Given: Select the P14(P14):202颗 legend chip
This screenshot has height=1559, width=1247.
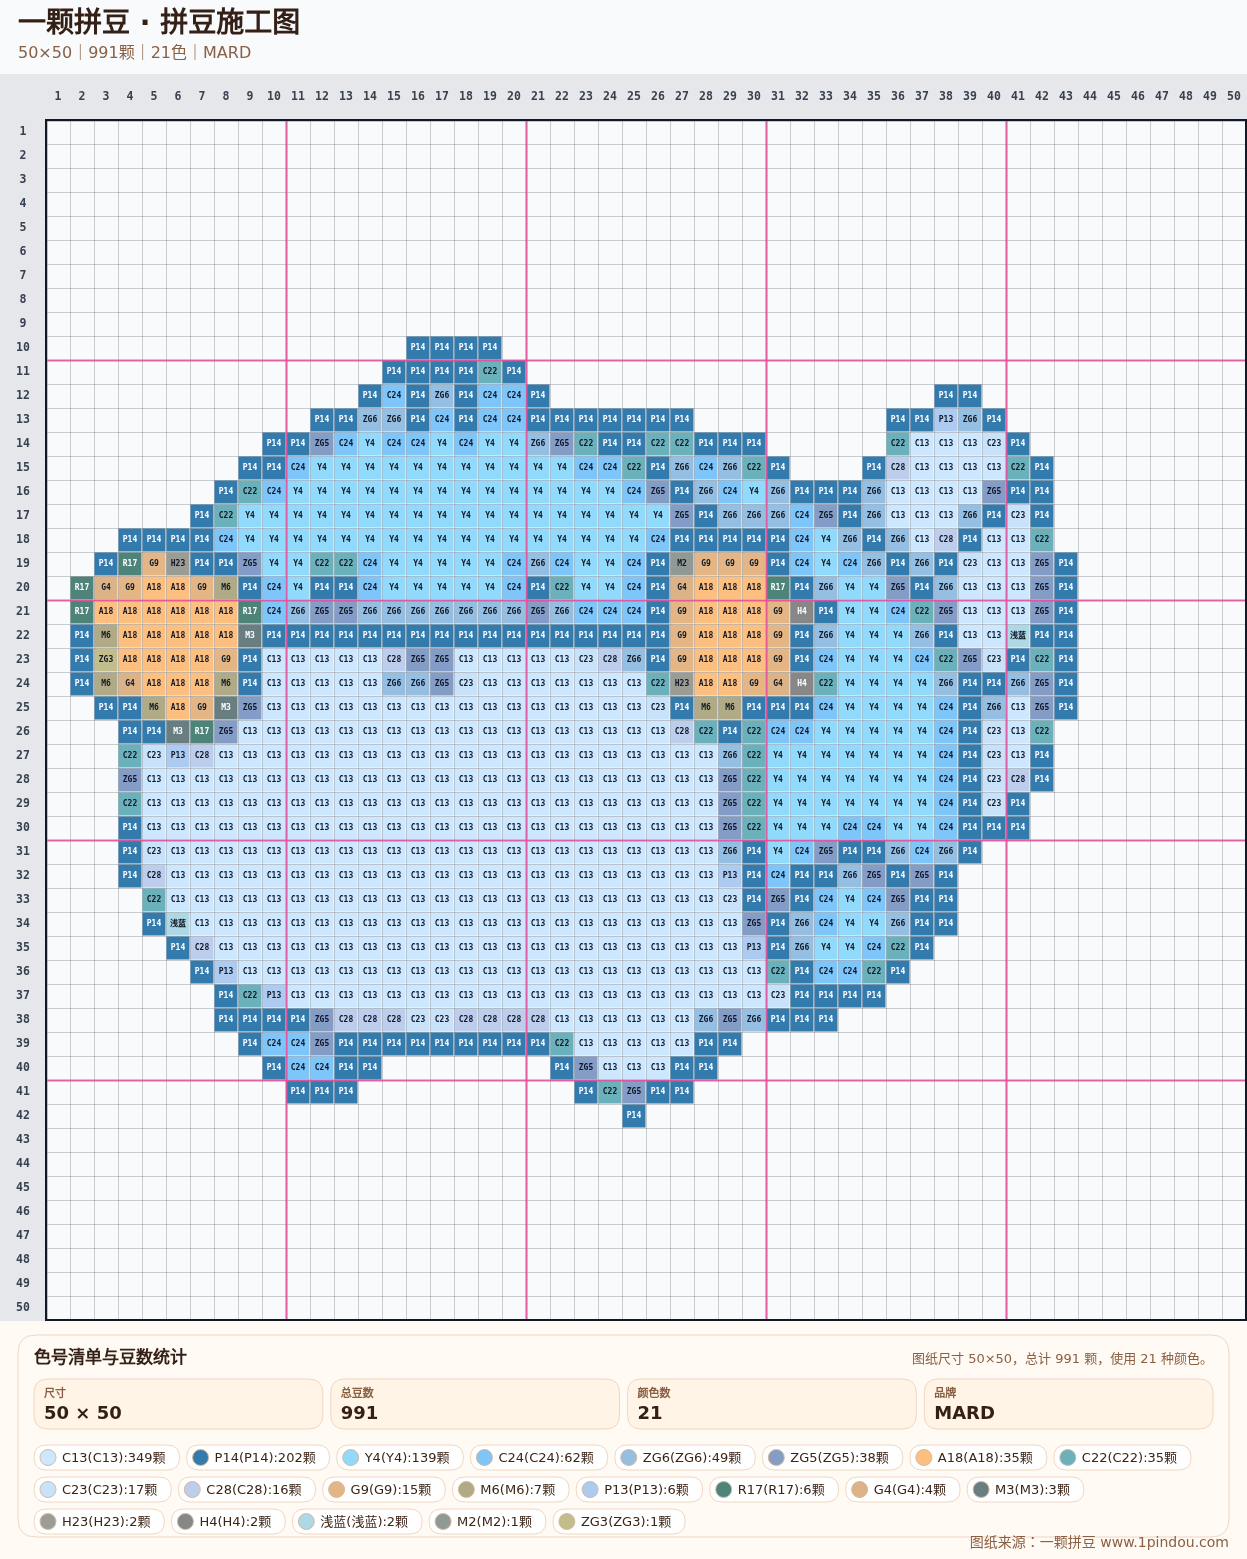Looking at the screenshot, I should click(258, 1457).
